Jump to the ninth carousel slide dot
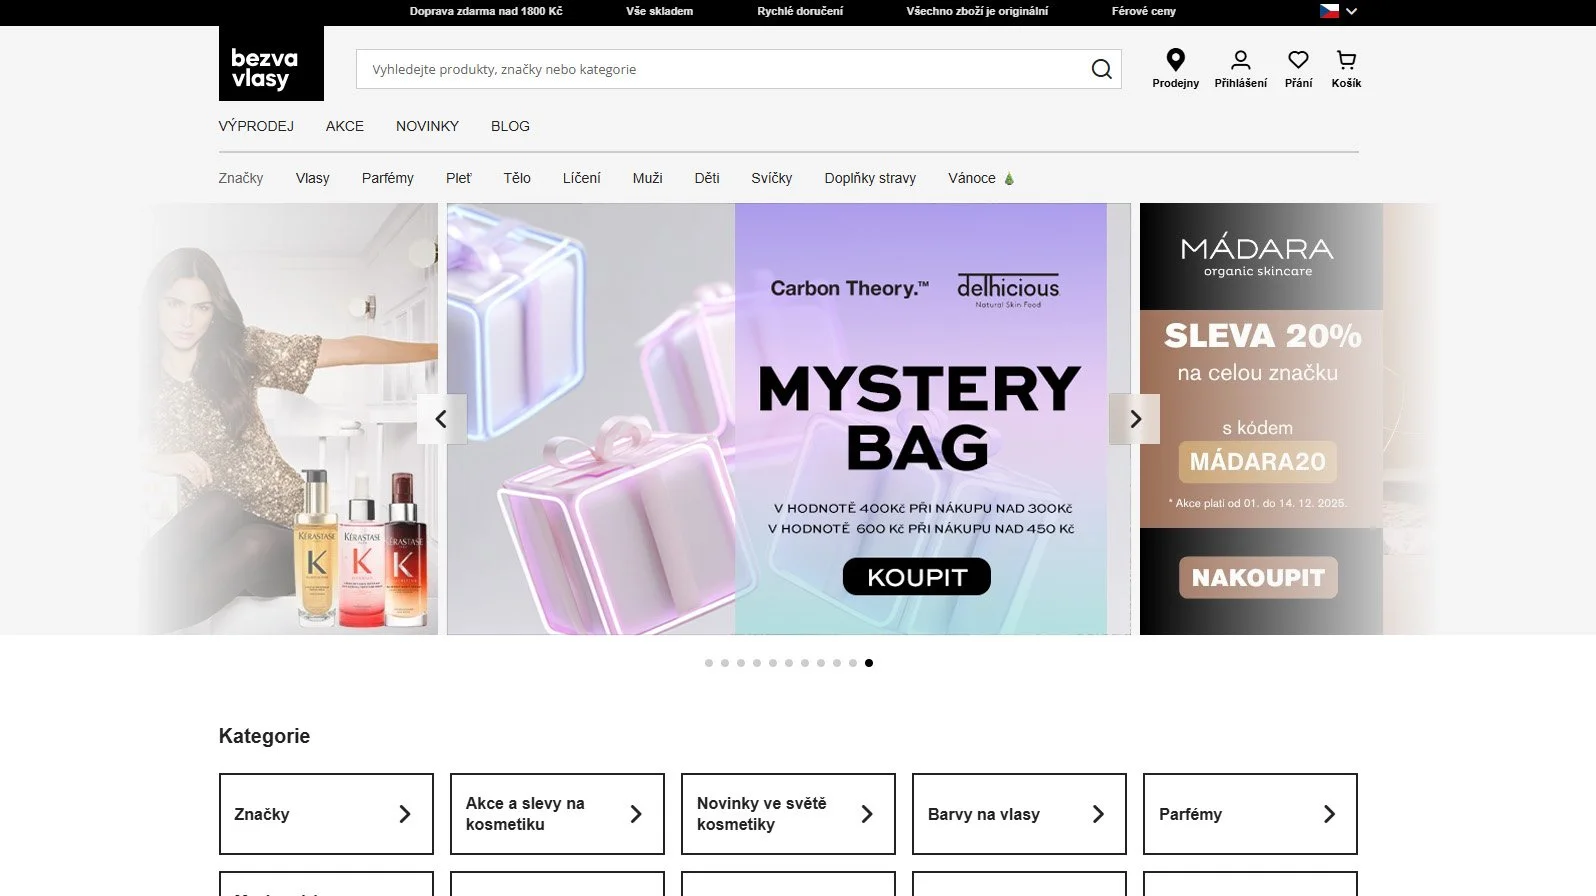 point(837,663)
